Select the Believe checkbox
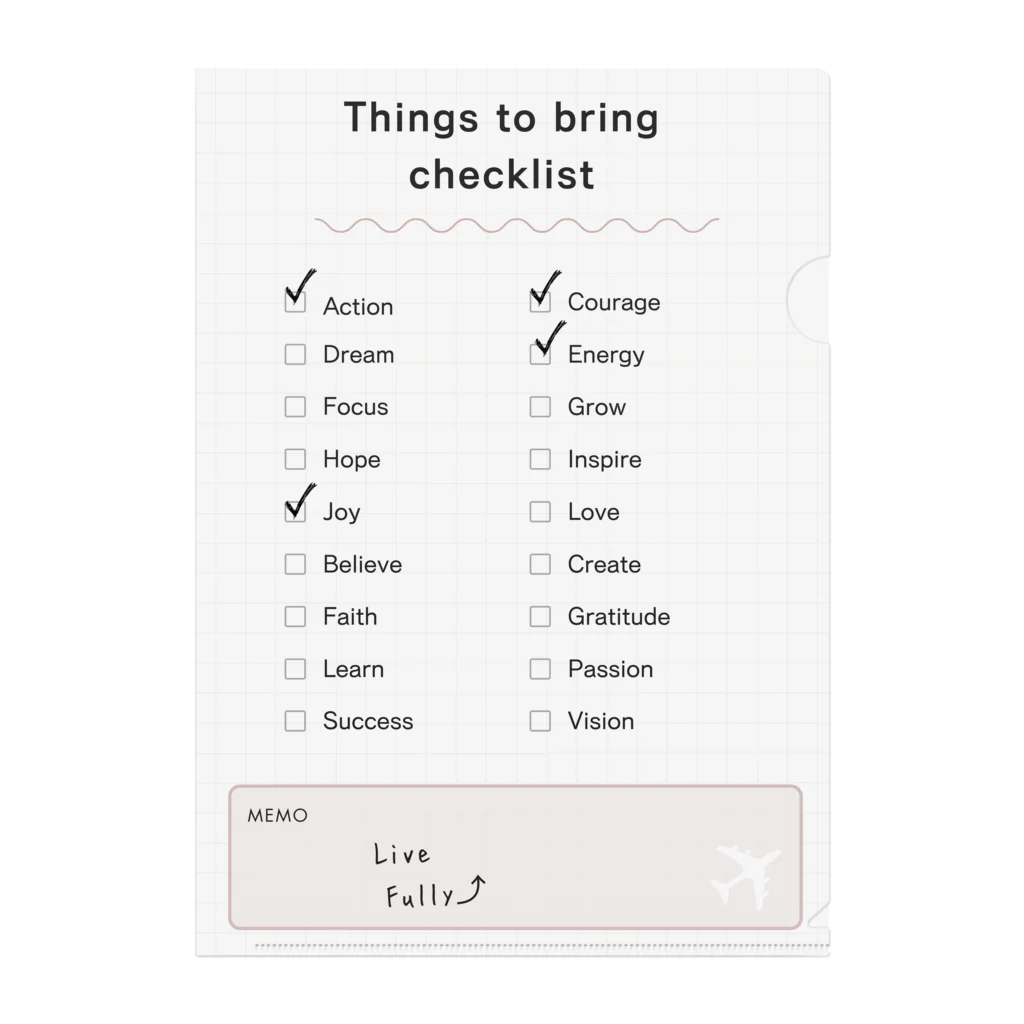1024x1024 pixels. click(x=295, y=564)
